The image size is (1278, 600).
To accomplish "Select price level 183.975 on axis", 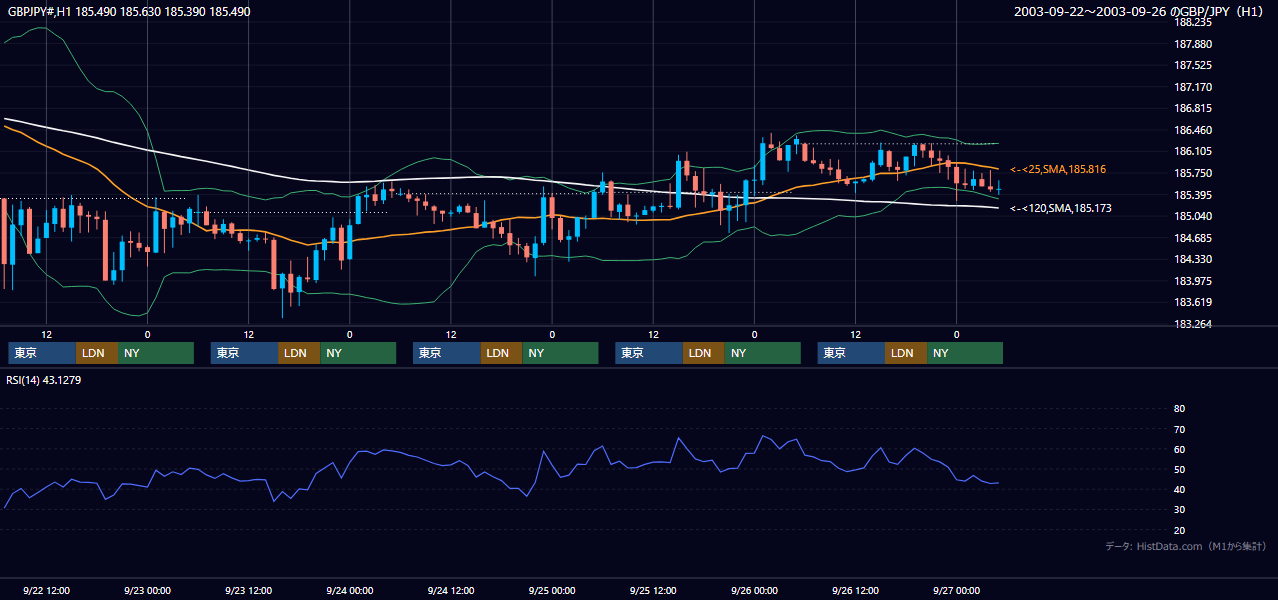I will pos(1193,281).
